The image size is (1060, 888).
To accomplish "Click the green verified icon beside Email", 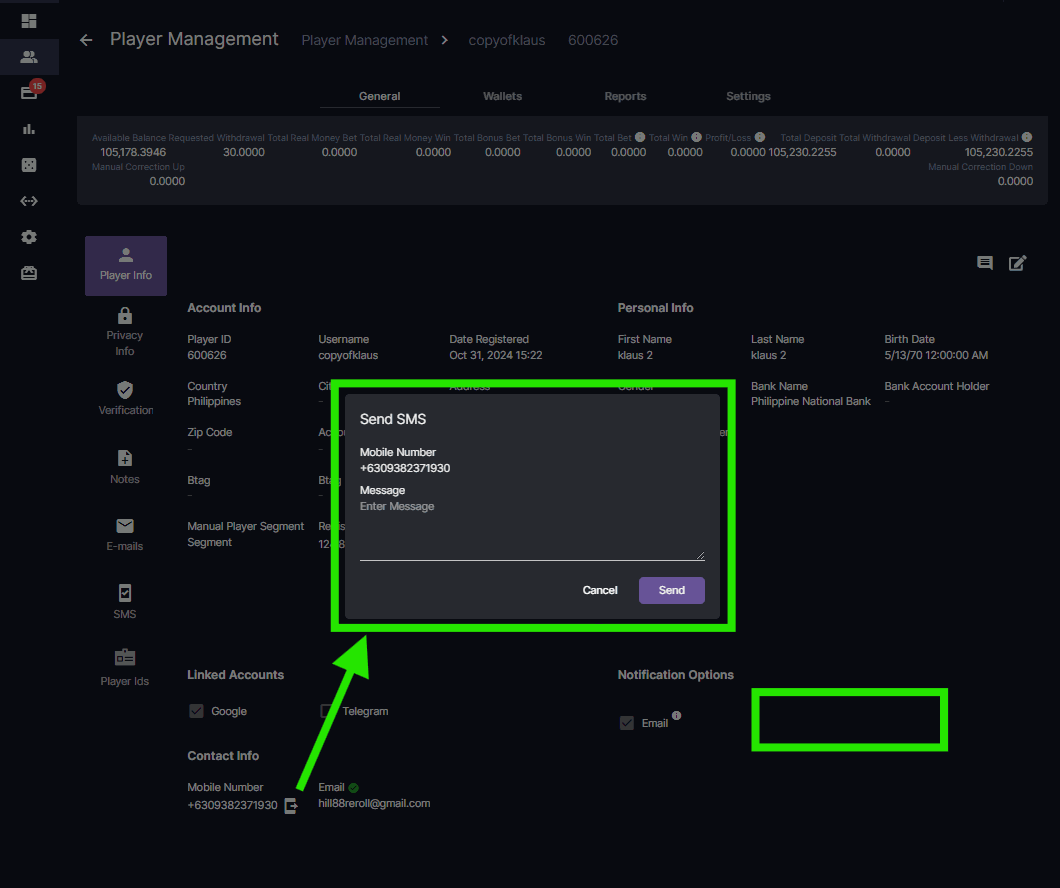I will 354,788.
